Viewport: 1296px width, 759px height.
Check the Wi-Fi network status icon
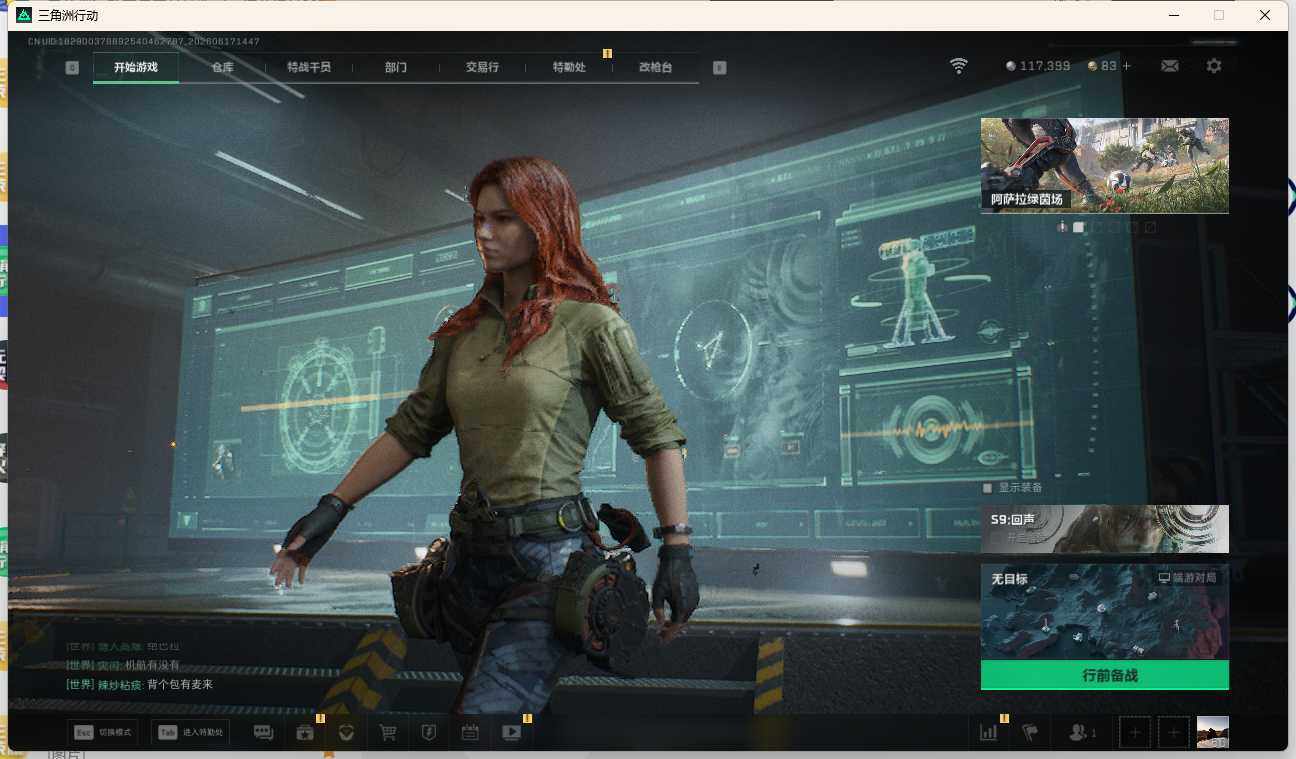[x=959, y=66]
